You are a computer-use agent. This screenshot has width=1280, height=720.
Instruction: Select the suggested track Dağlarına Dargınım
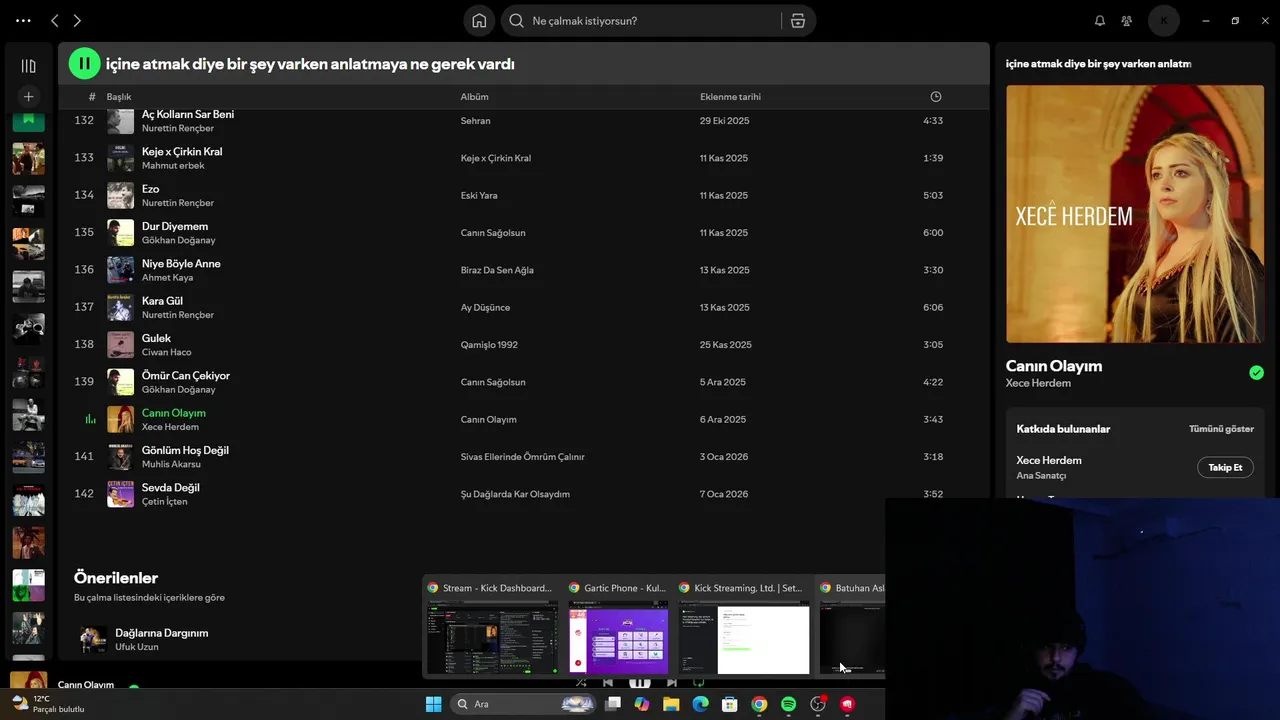161,633
